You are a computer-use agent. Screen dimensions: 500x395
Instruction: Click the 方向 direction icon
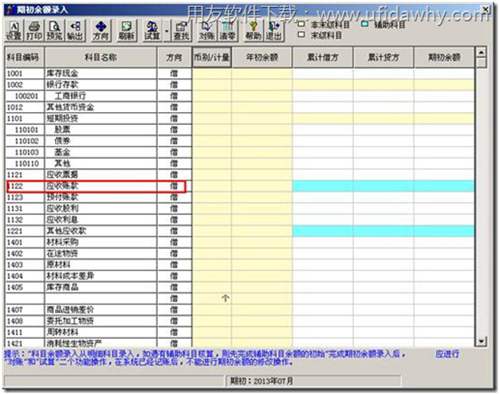pyautogui.click(x=101, y=30)
